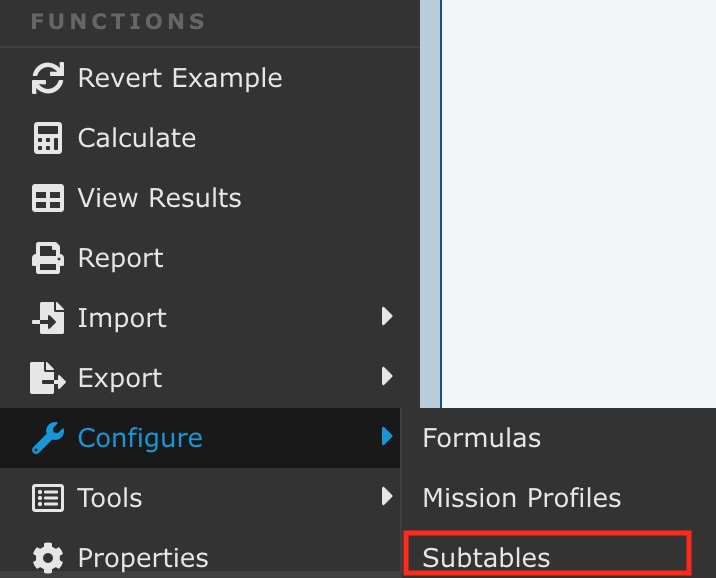Viewport: 716px width, 578px height.
Task: Click the printer icon beside Report
Action: click(x=48, y=259)
